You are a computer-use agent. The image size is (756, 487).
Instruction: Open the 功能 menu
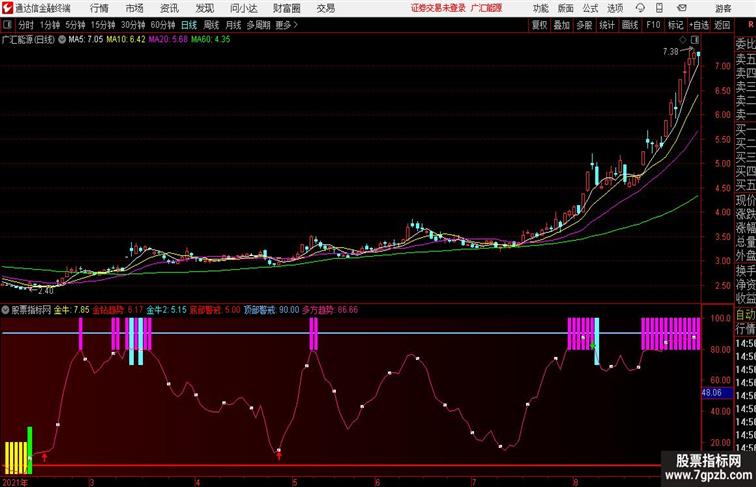(540, 8)
